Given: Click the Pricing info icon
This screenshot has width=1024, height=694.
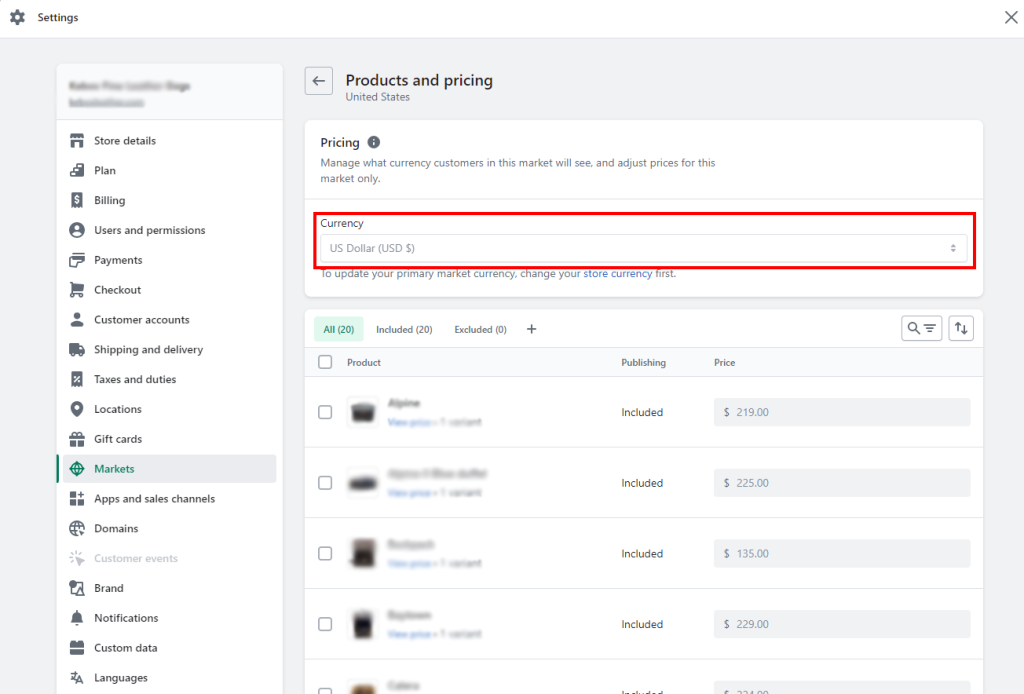Looking at the screenshot, I should [x=375, y=142].
